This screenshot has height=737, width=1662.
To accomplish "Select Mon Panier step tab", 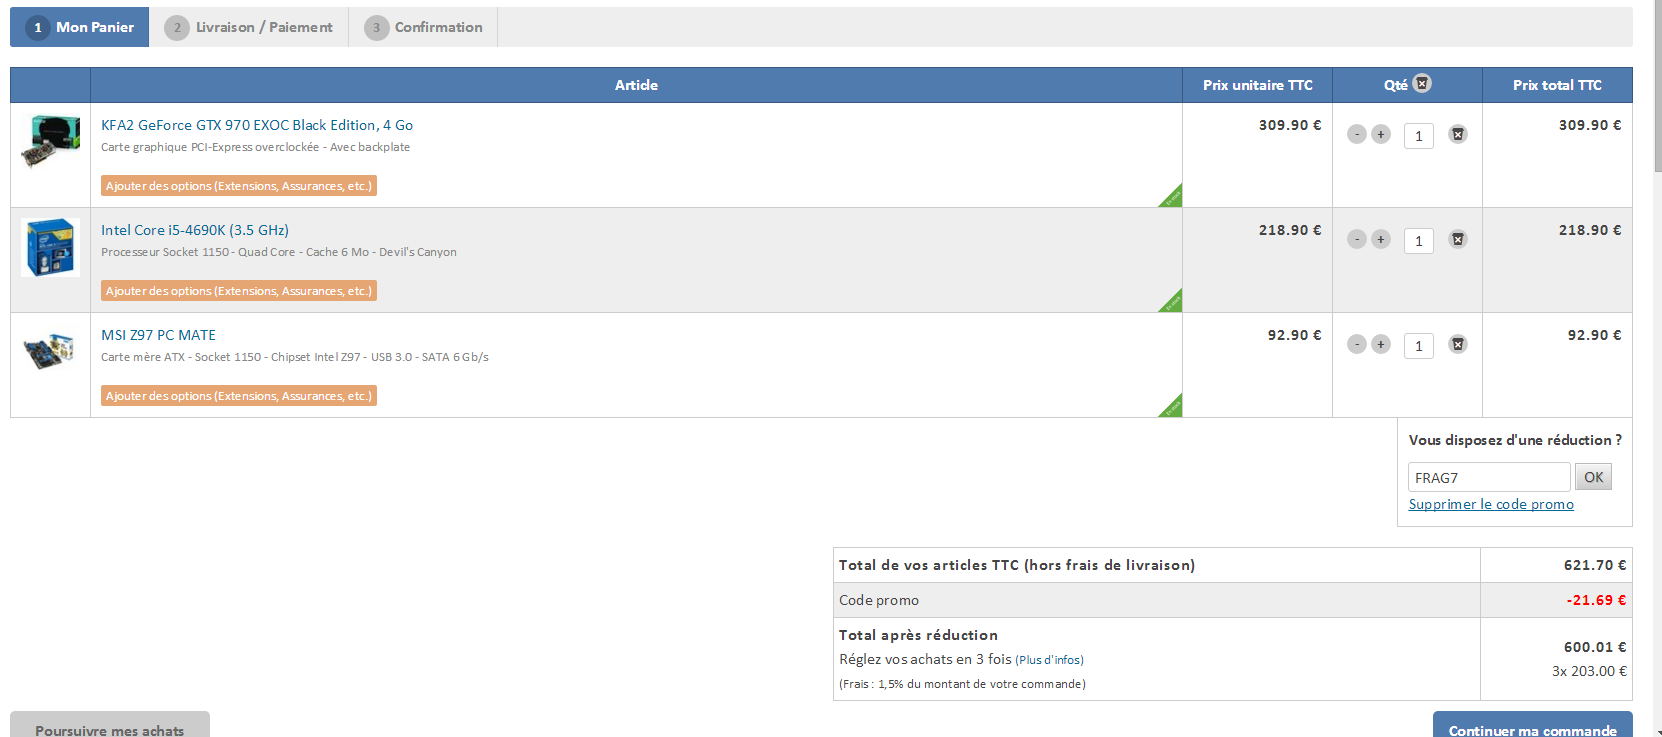I will (80, 27).
